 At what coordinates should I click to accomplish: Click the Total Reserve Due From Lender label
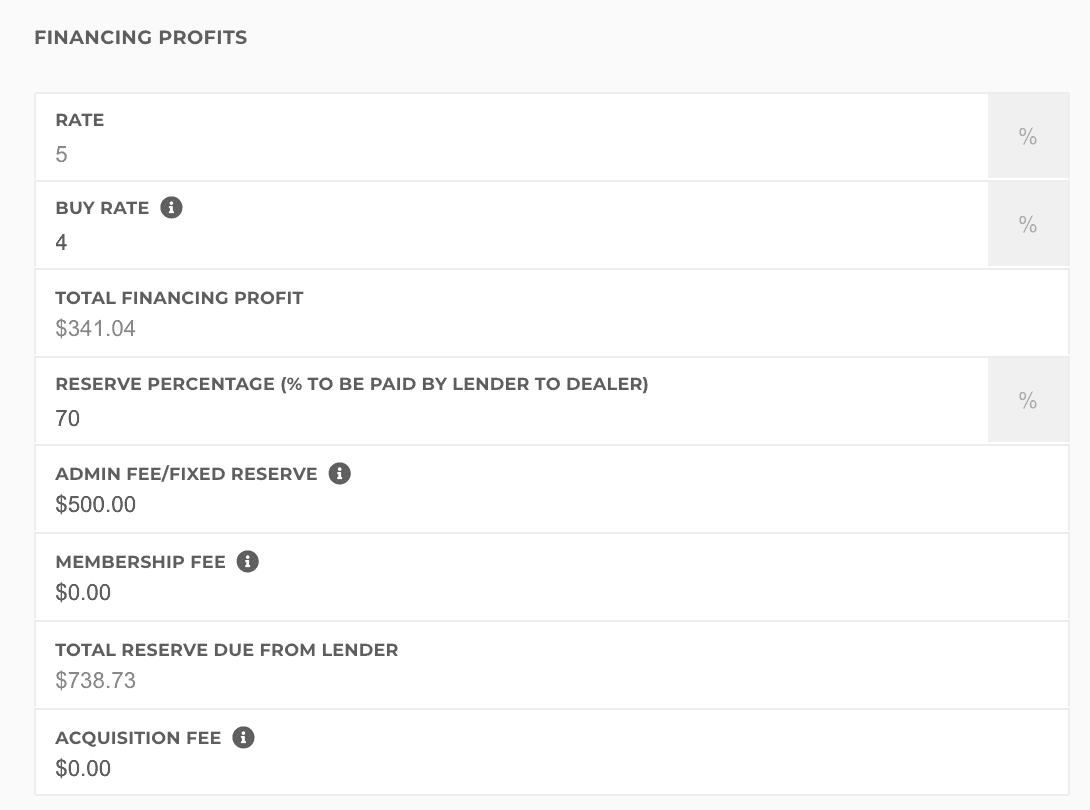[227, 650]
